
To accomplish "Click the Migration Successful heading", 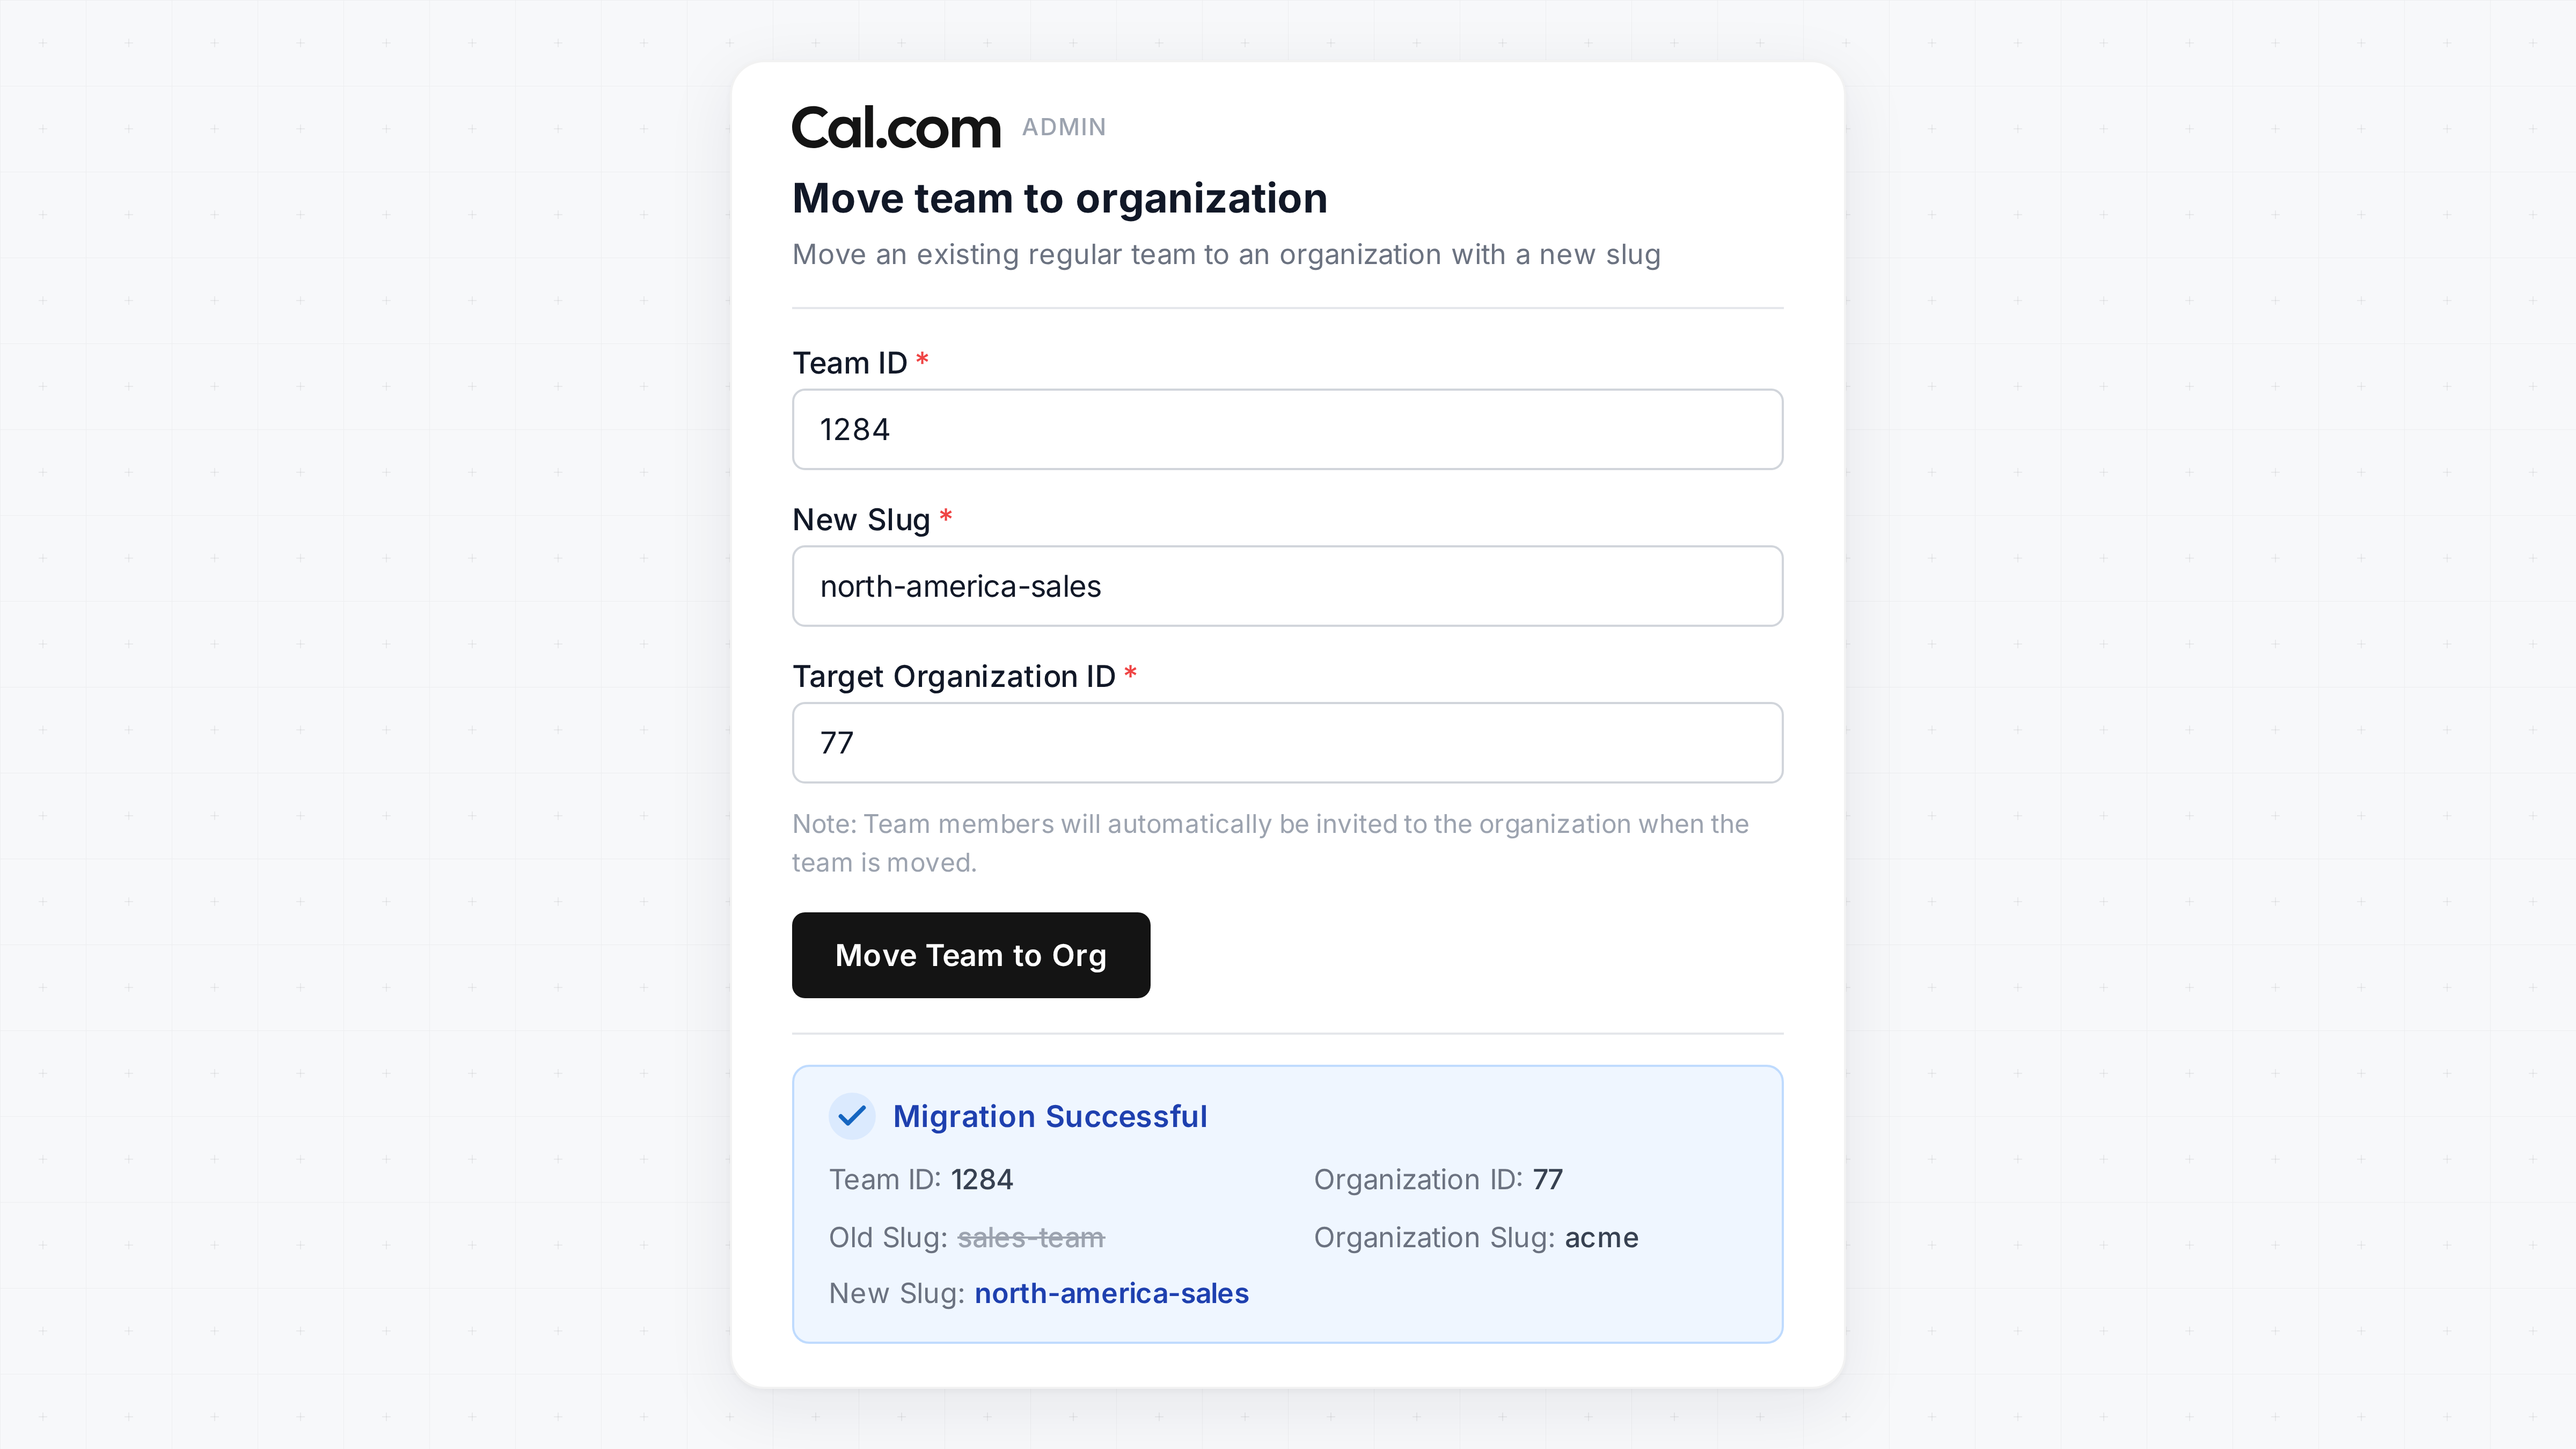I will coord(1050,1116).
